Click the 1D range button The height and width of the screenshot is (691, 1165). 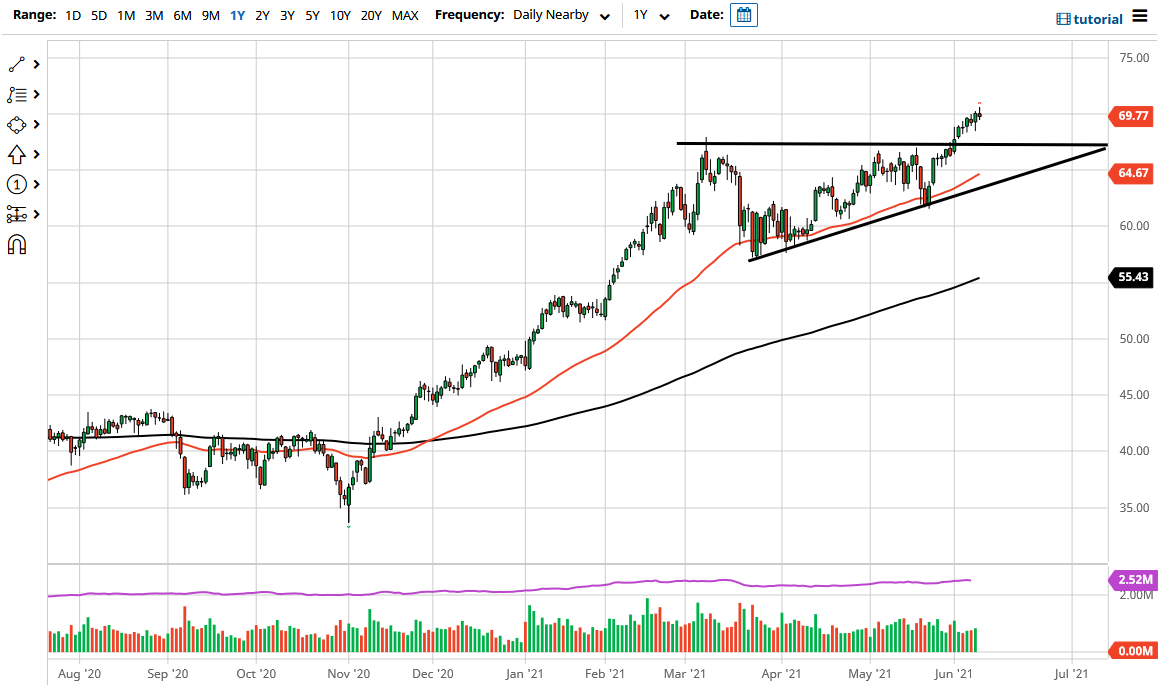pyautogui.click(x=72, y=15)
